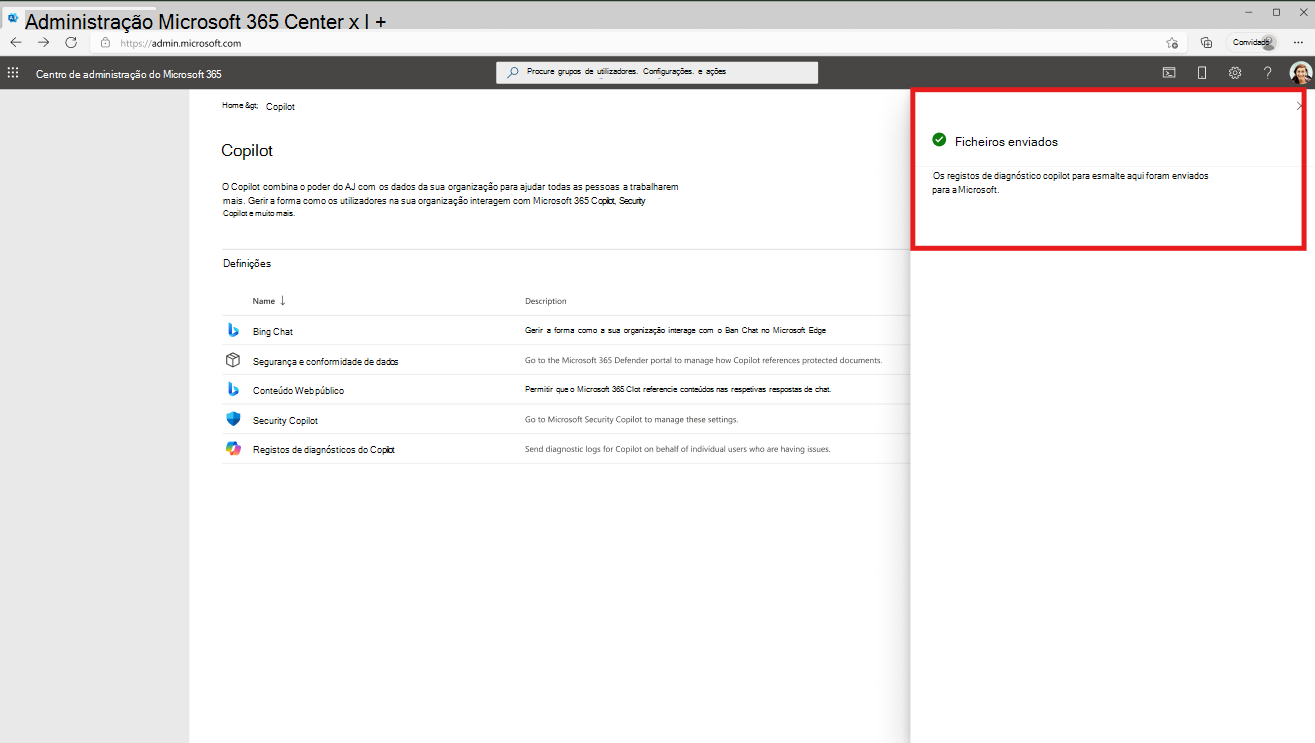Click the Copilot diagnostics logs icon

[233, 449]
